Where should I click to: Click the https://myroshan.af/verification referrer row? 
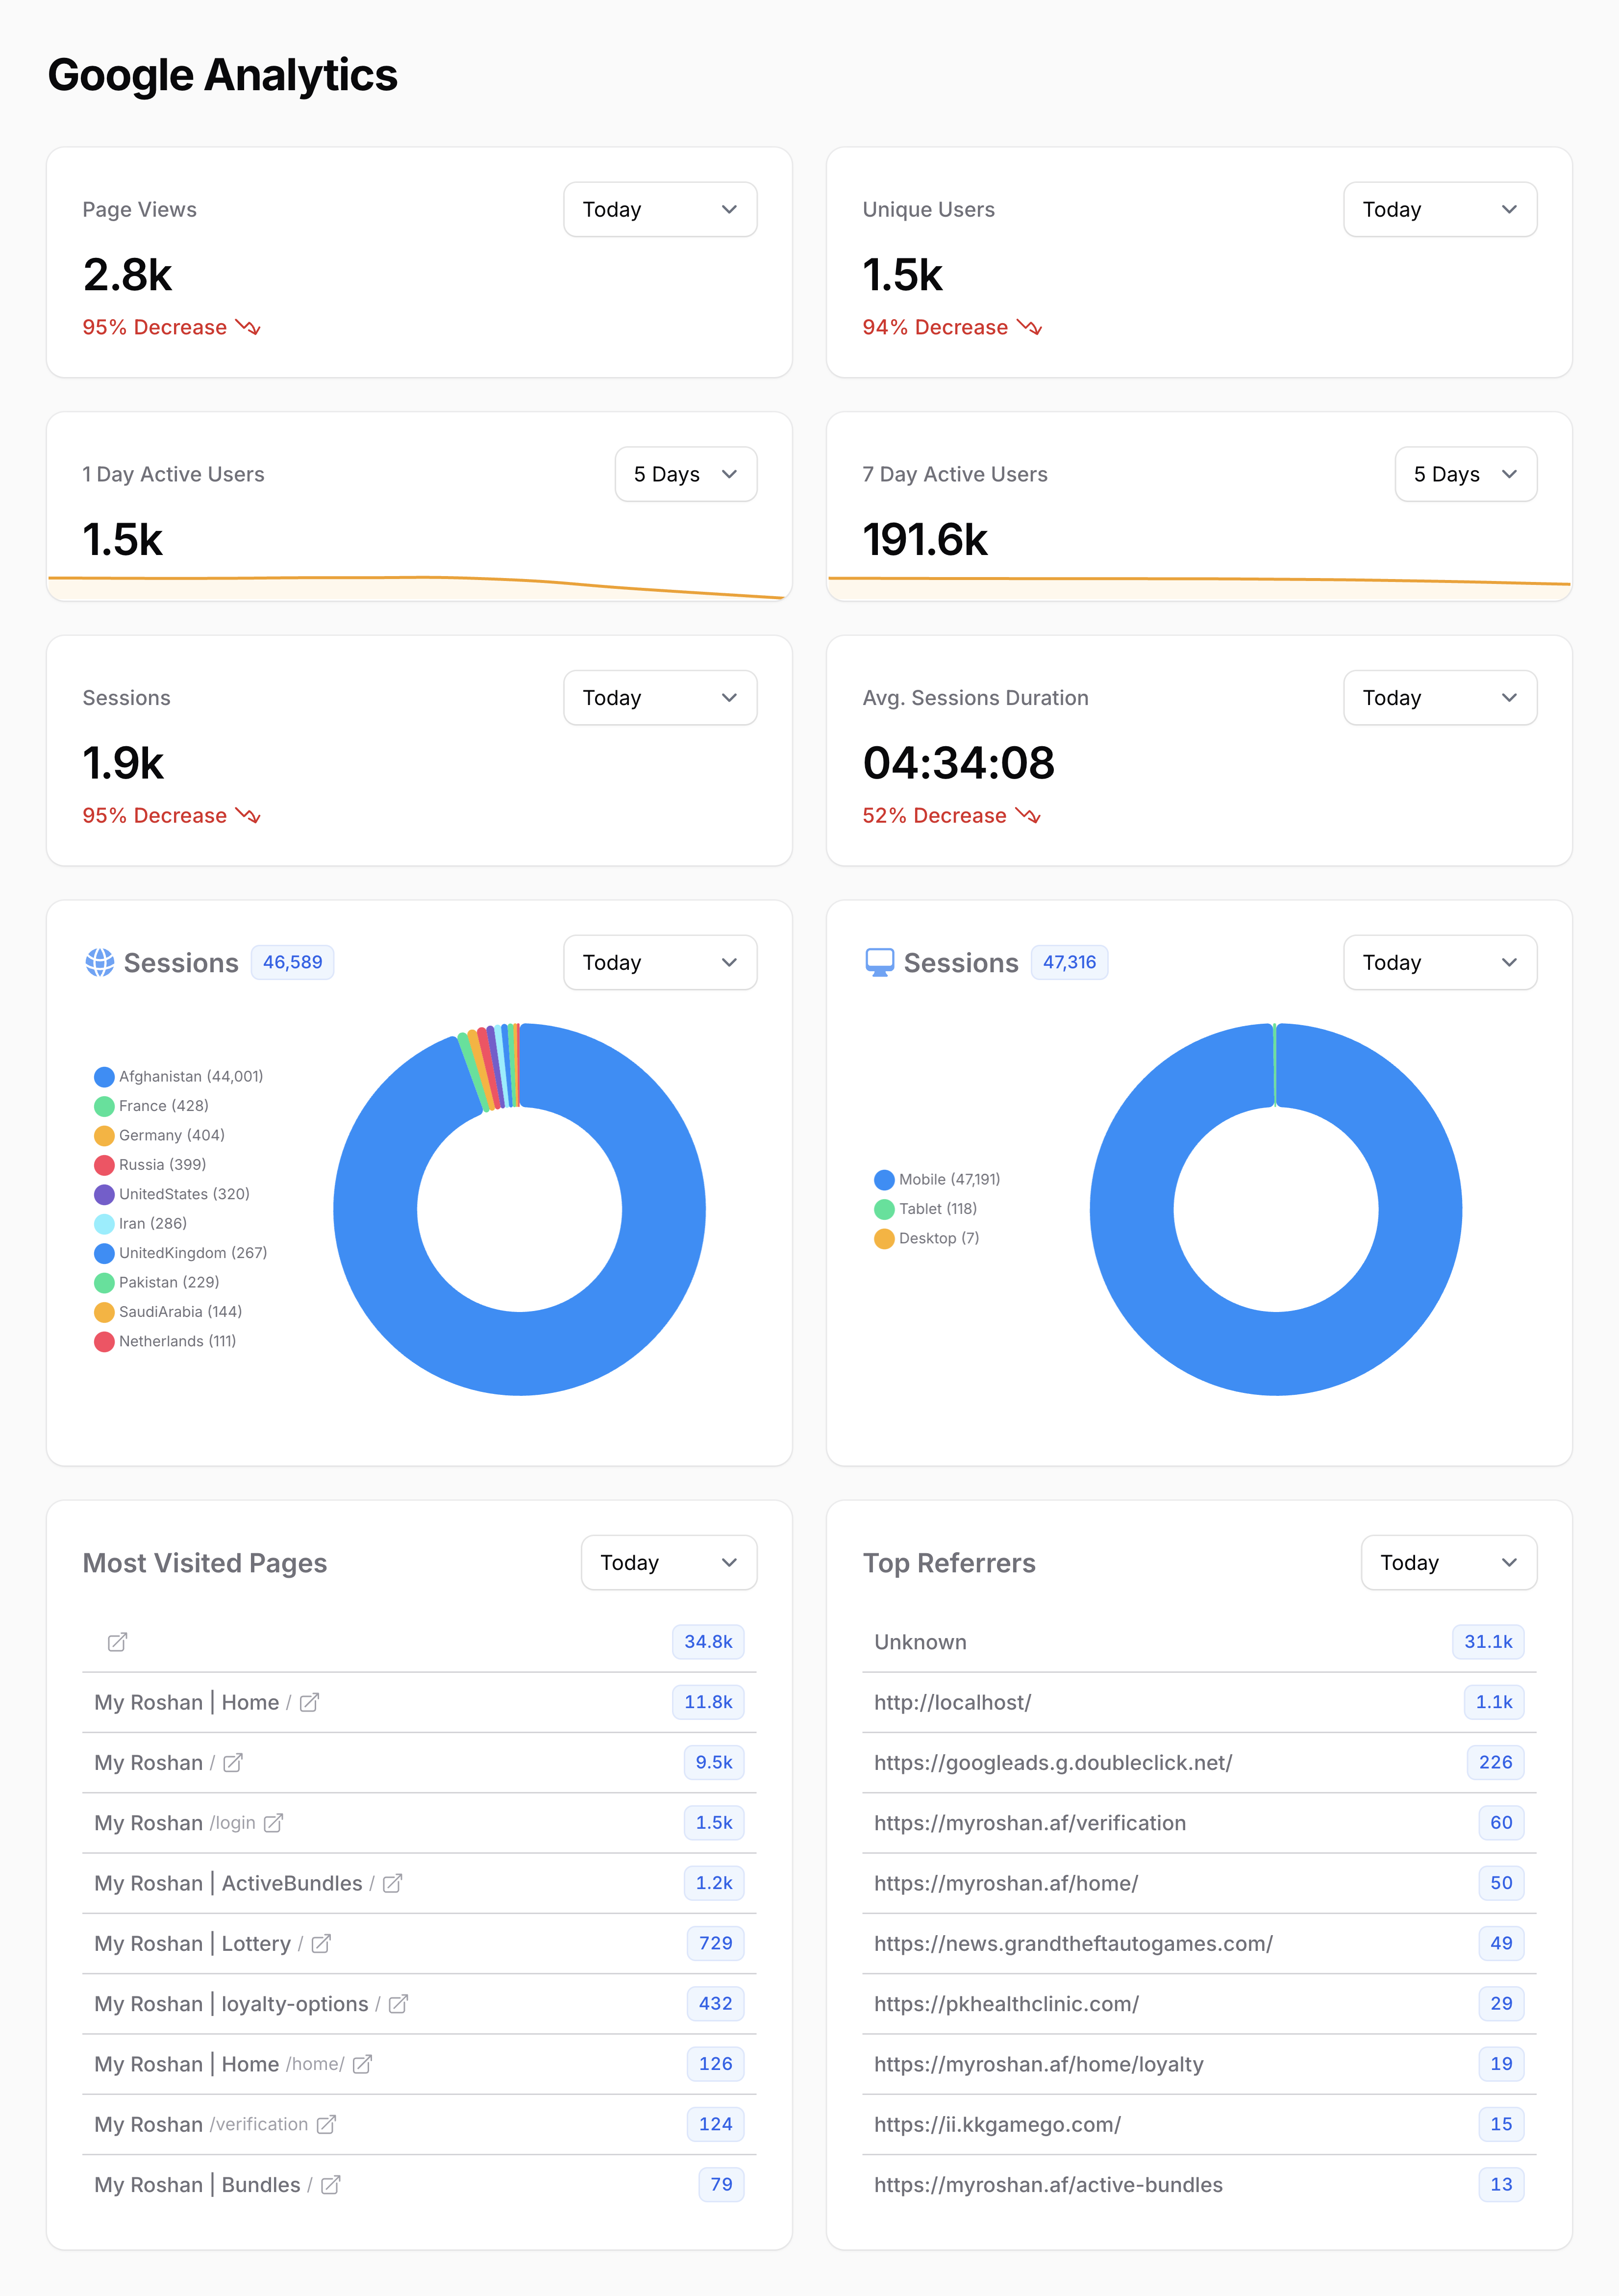tap(1029, 1823)
